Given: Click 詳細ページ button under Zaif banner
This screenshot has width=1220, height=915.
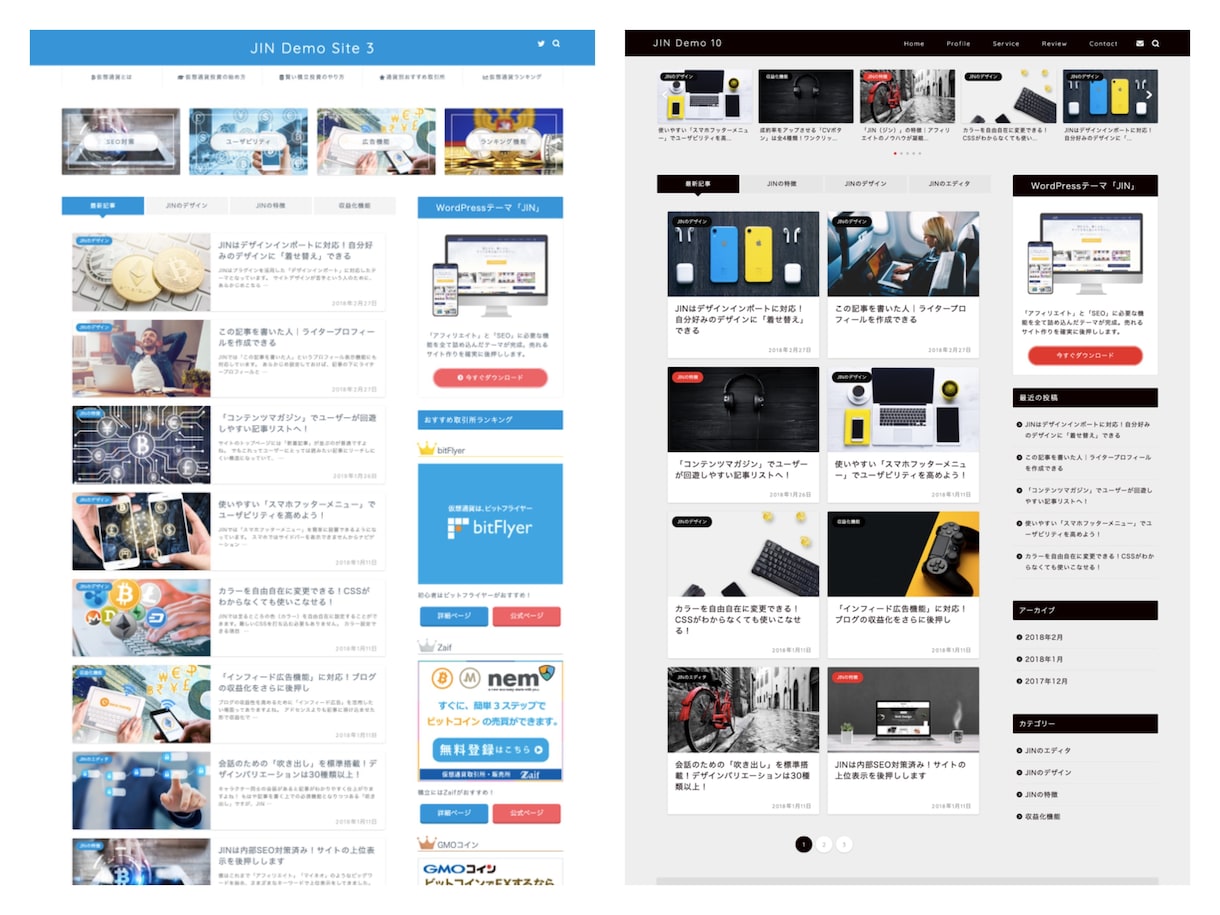Looking at the screenshot, I should click(454, 813).
